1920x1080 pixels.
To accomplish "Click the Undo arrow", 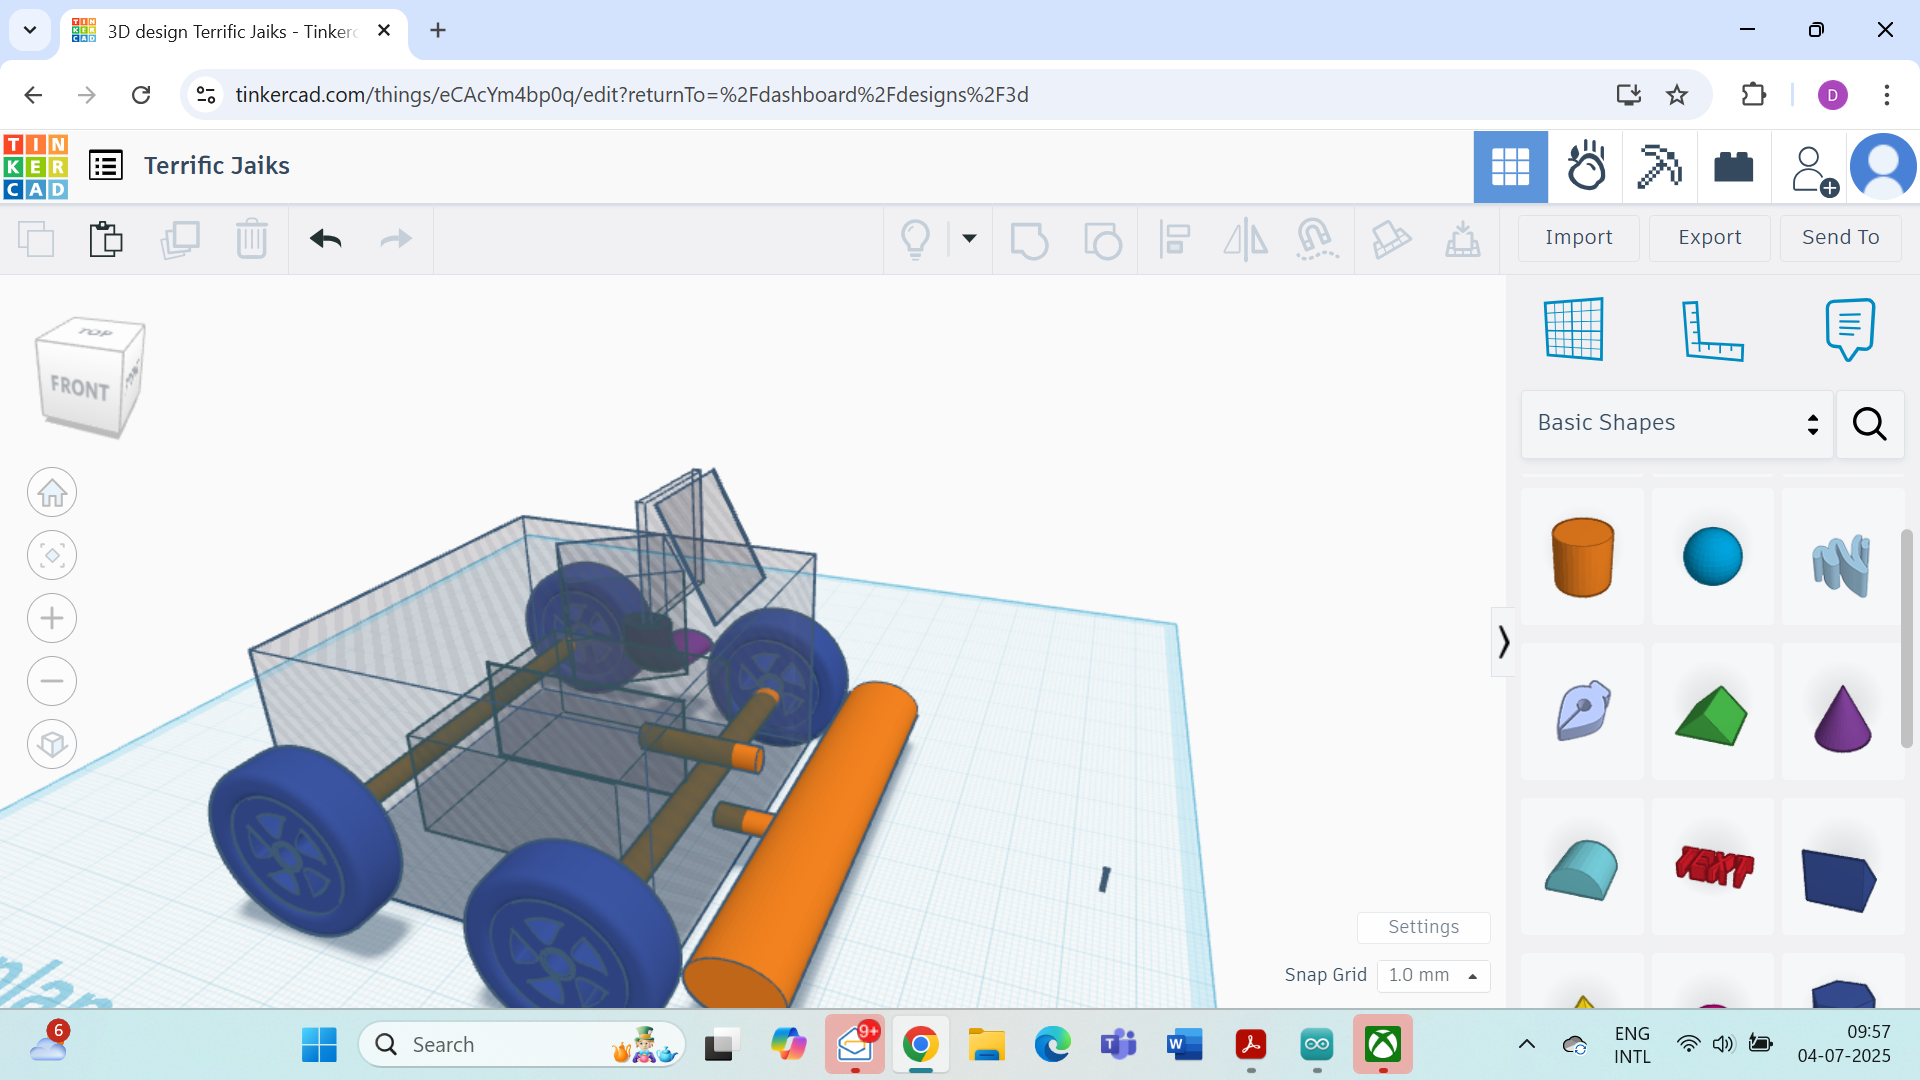I will [x=325, y=239].
